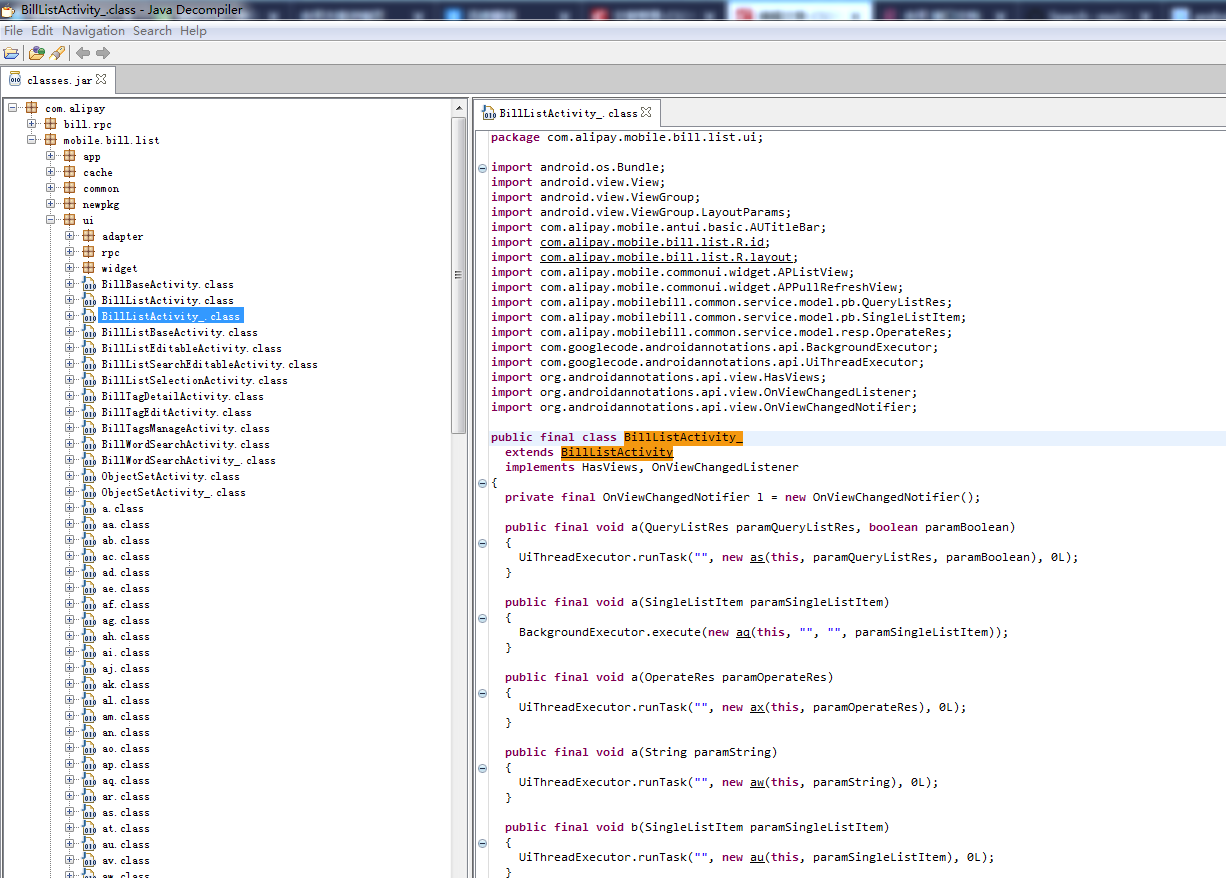The width and height of the screenshot is (1226, 878).
Task: Click the class file icon of BillWordSearchActivity.class
Action: 89,444
